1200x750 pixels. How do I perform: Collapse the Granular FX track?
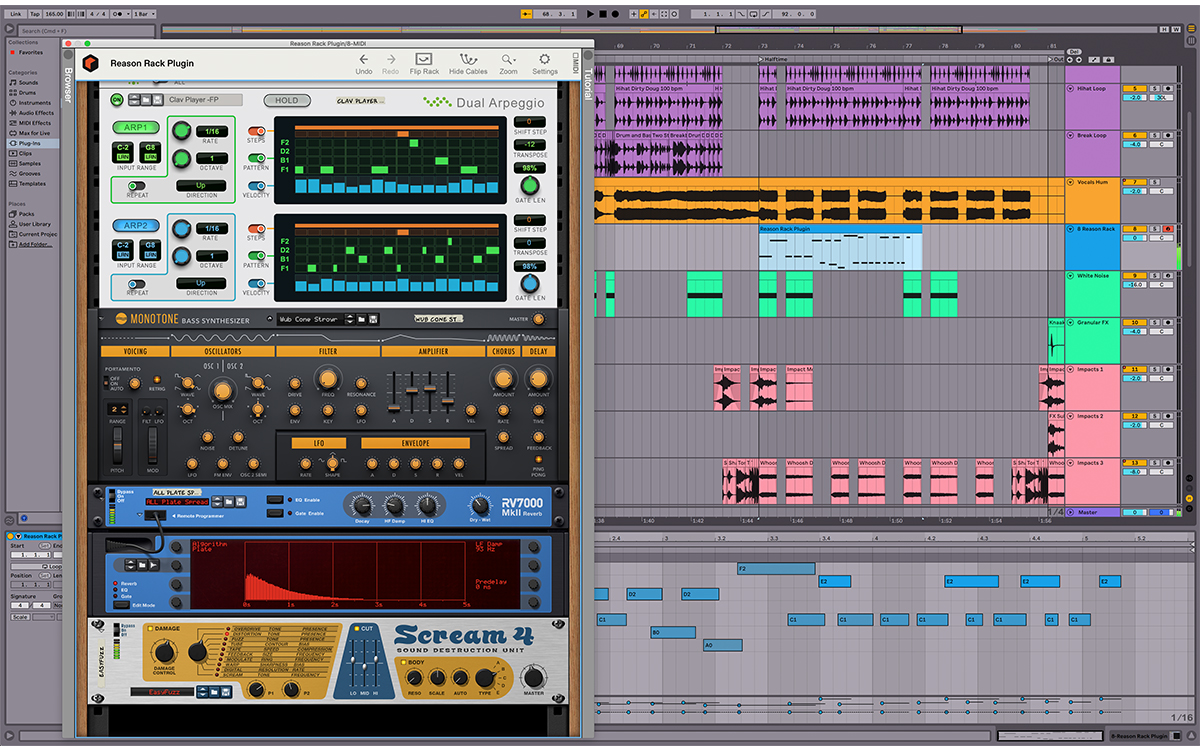click(x=1070, y=322)
